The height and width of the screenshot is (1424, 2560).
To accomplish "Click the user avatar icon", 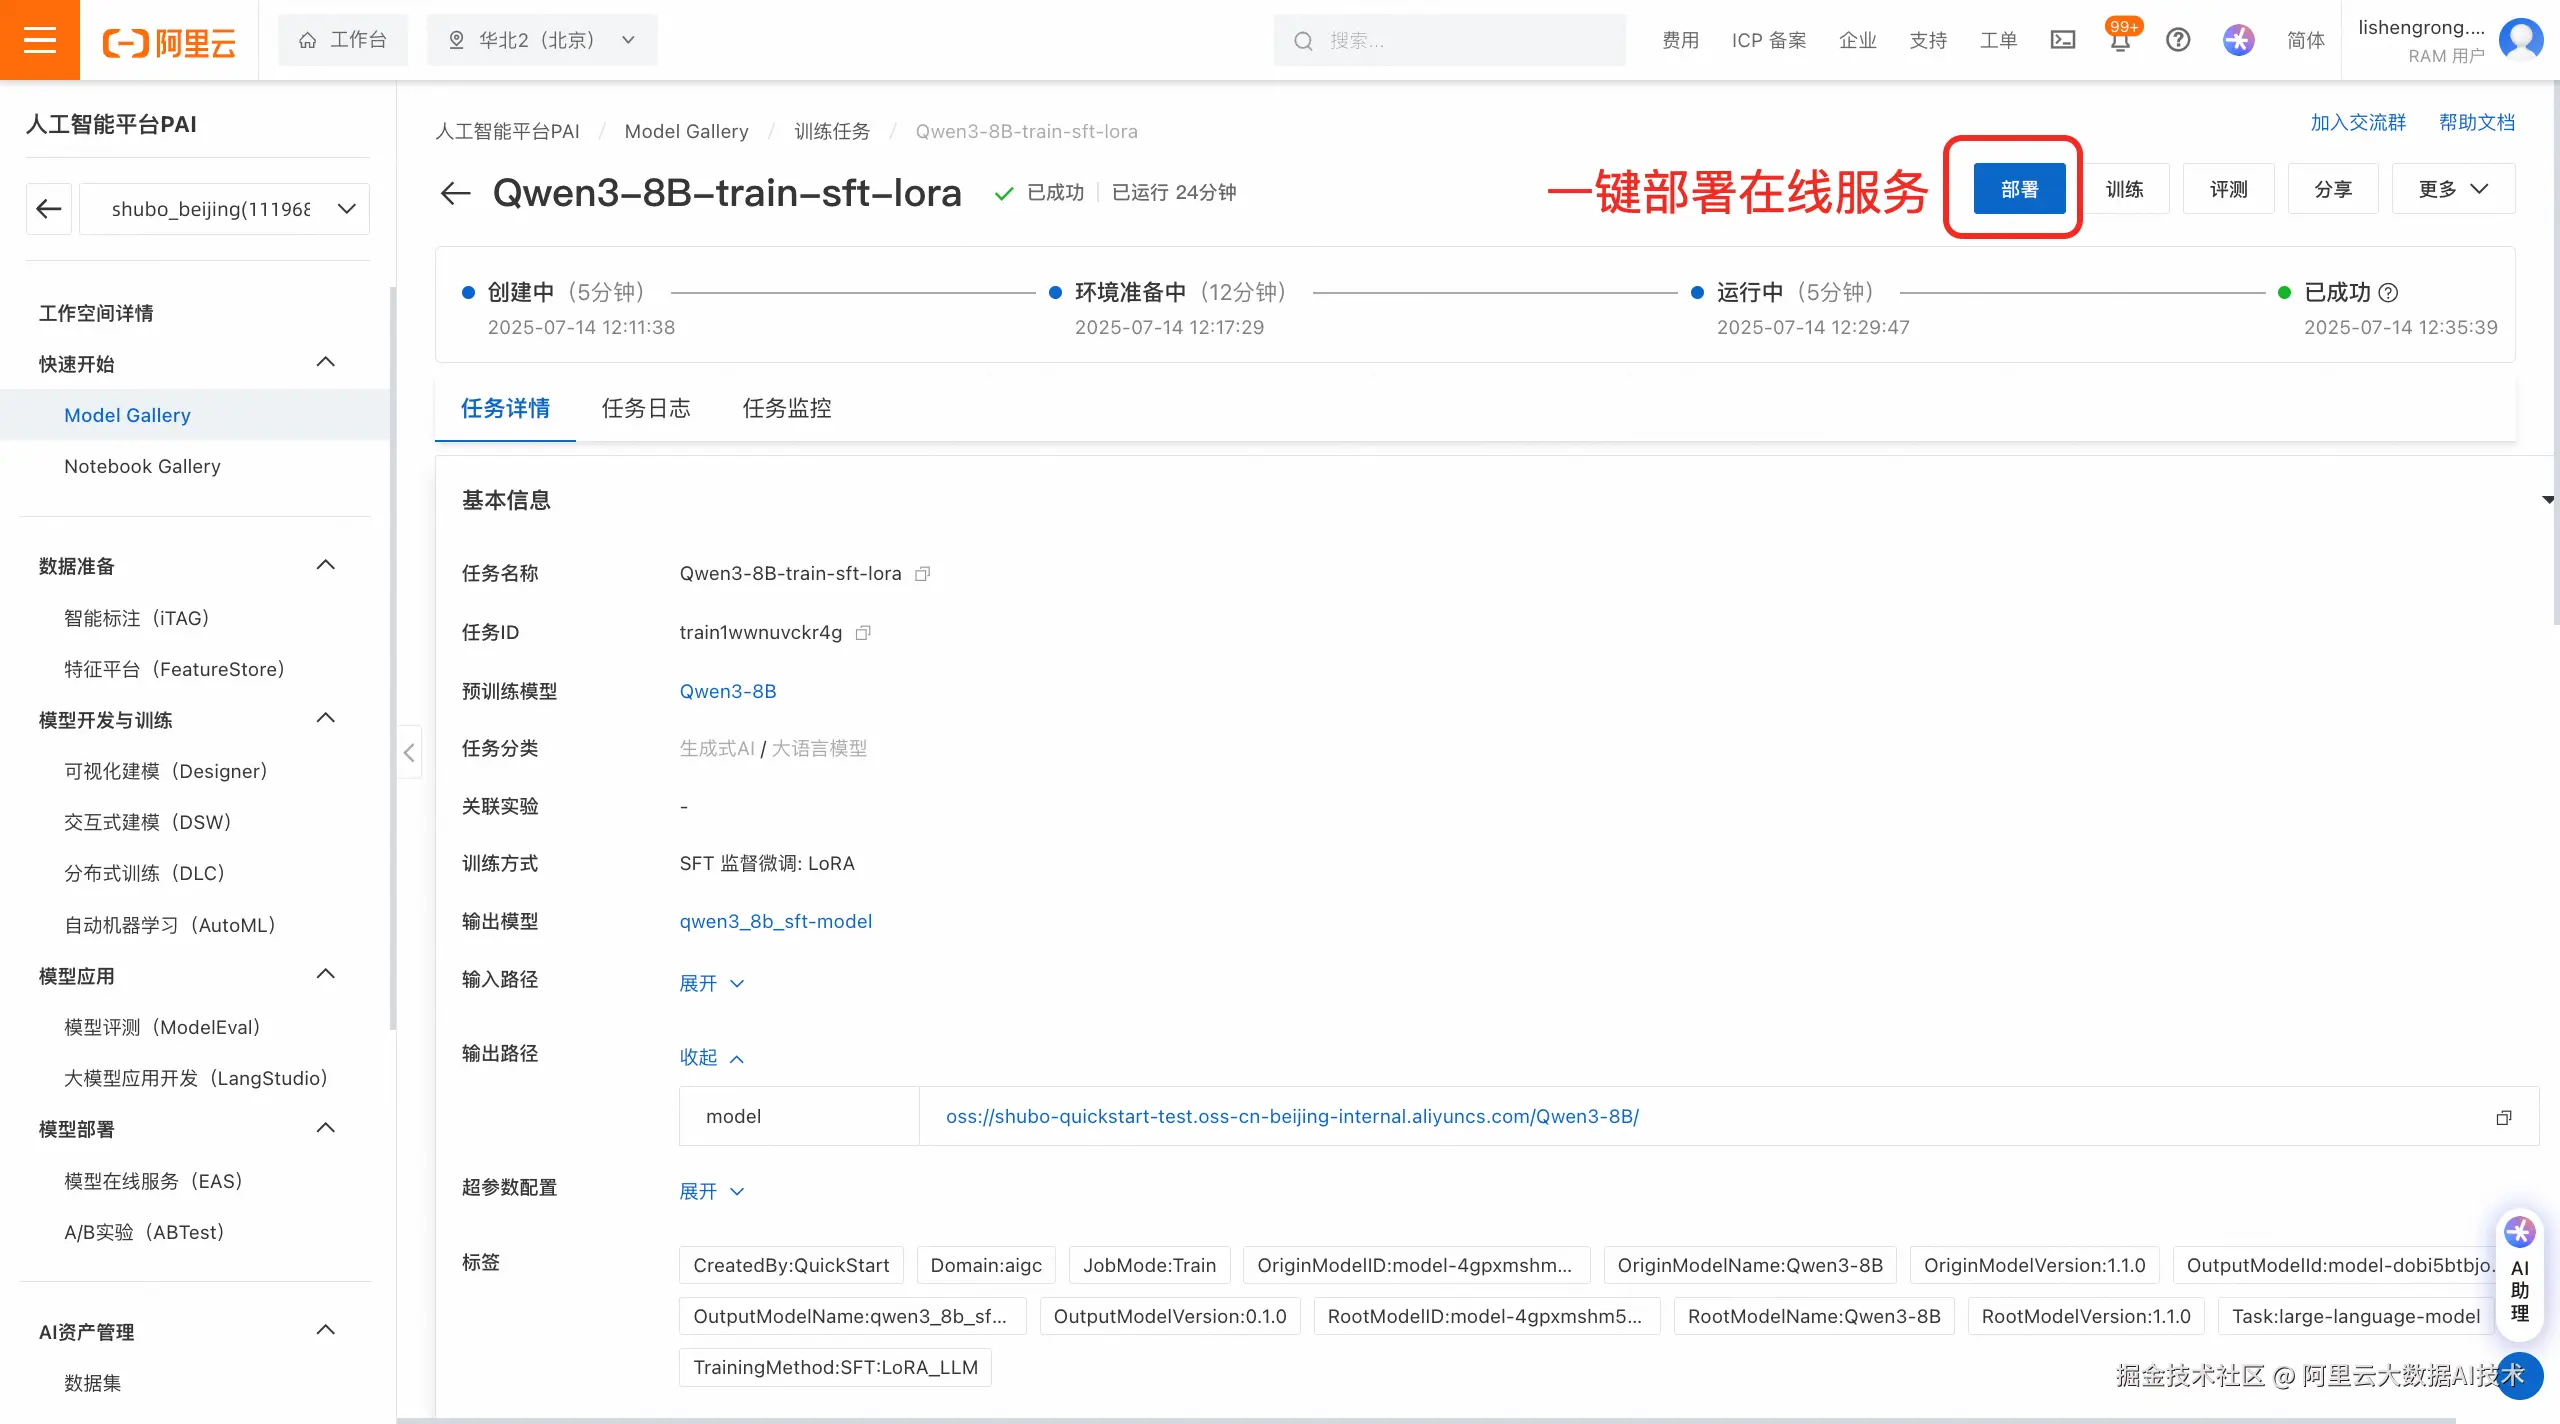I will click(x=2520, y=40).
